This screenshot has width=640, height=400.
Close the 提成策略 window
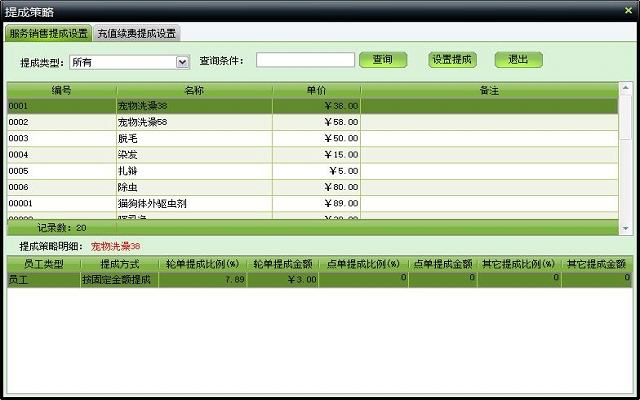[628, 10]
